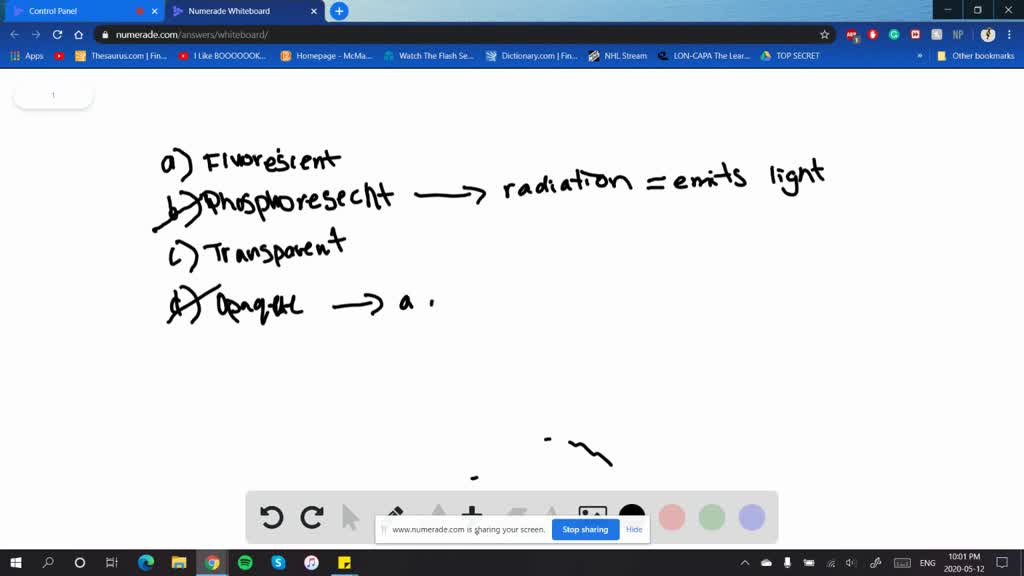The image size is (1024, 576).
Task: Stop sharing the screen
Action: pyautogui.click(x=585, y=530)
